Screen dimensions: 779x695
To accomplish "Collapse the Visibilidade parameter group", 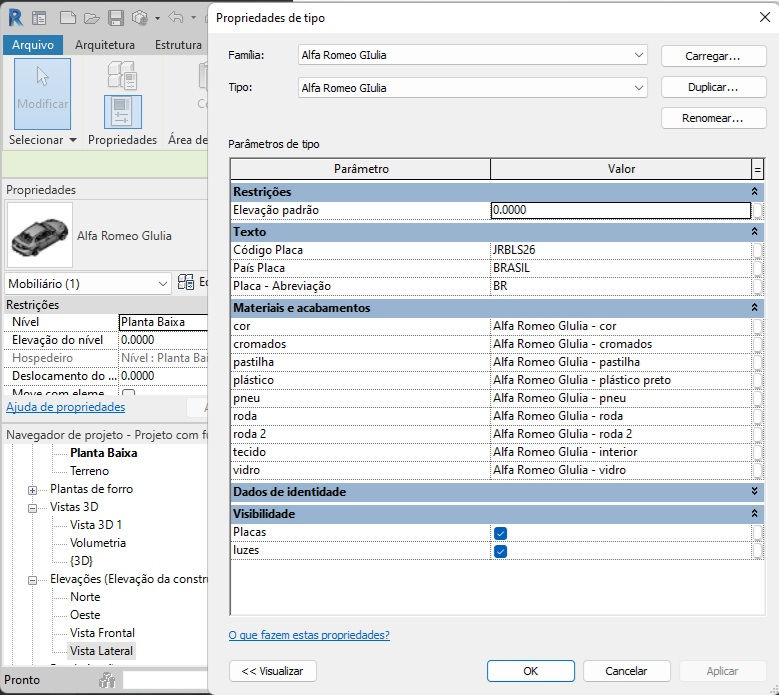I will click(754, 514).
